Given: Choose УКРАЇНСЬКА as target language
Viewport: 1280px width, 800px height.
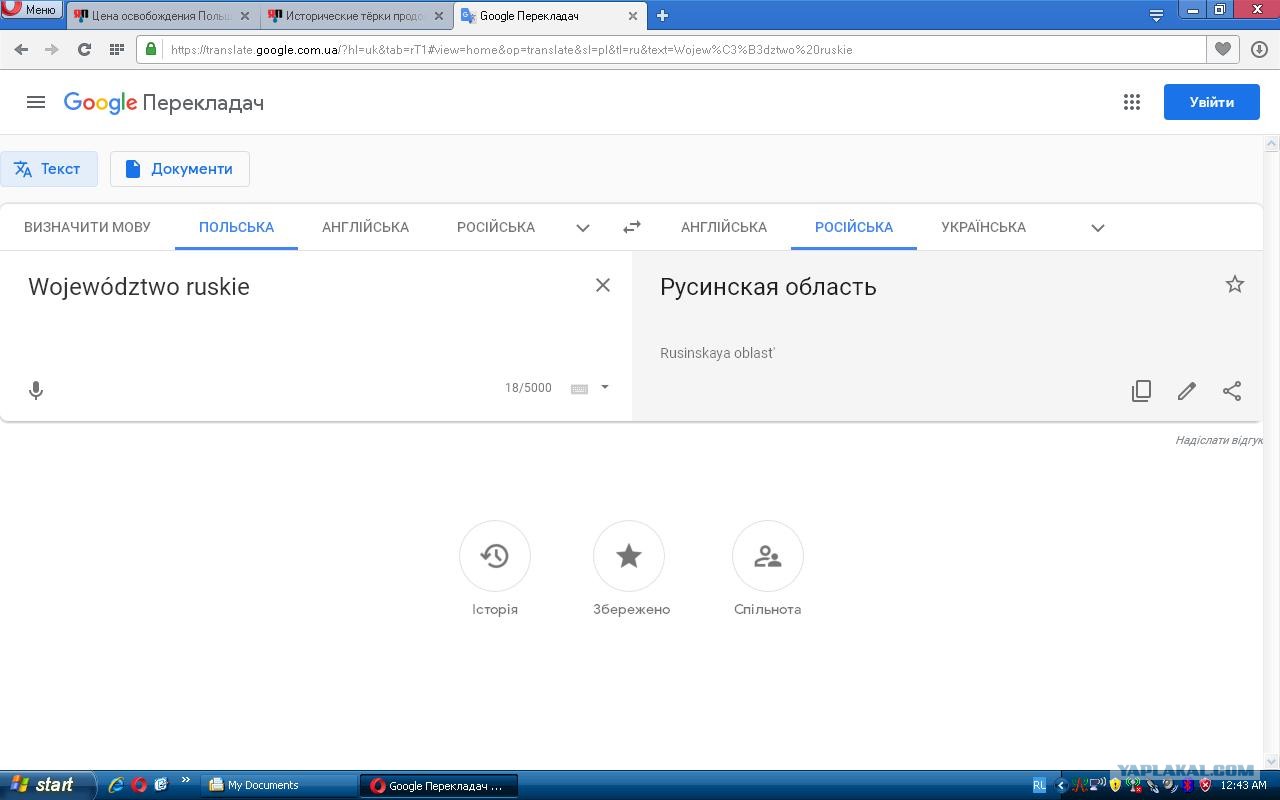Looking at the screenshot, I should [x=983, y=227].
